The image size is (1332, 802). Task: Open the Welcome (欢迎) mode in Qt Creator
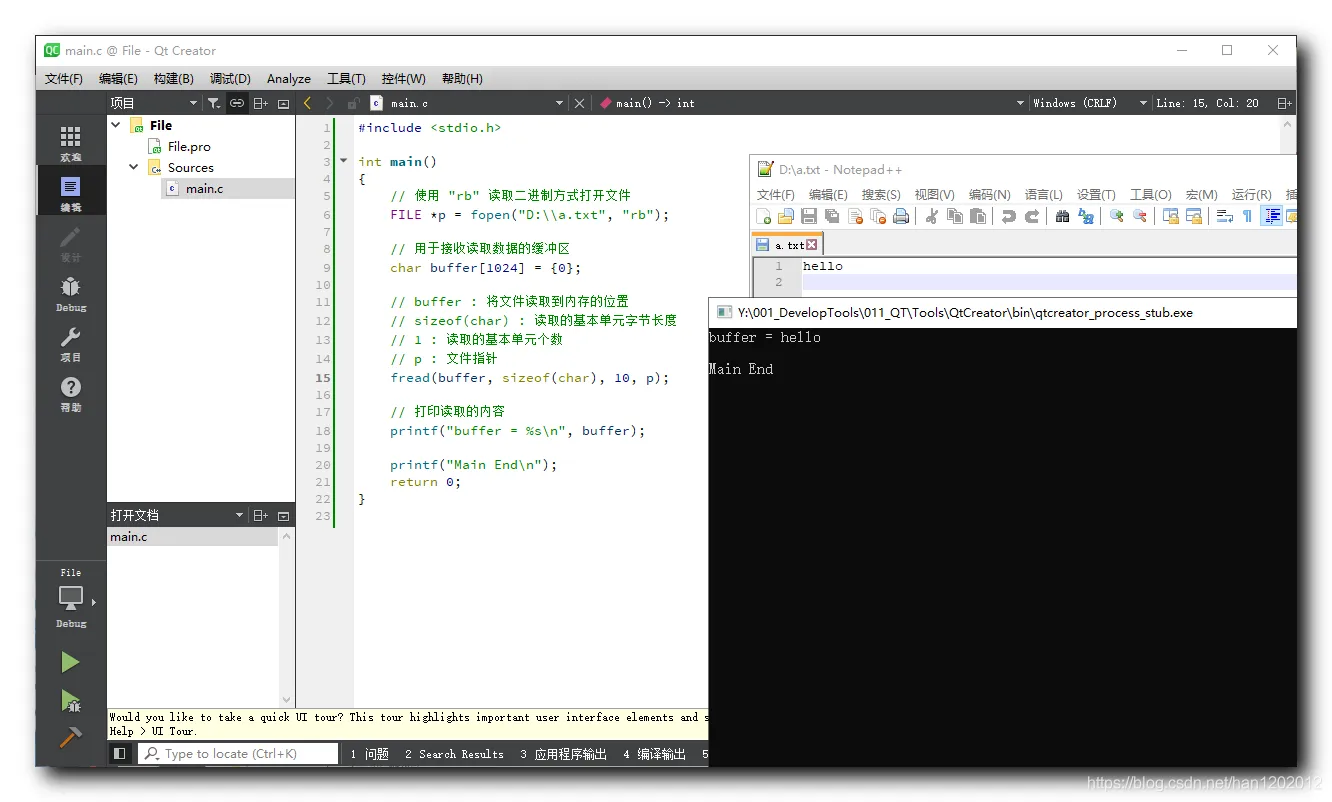click(70, 142)
